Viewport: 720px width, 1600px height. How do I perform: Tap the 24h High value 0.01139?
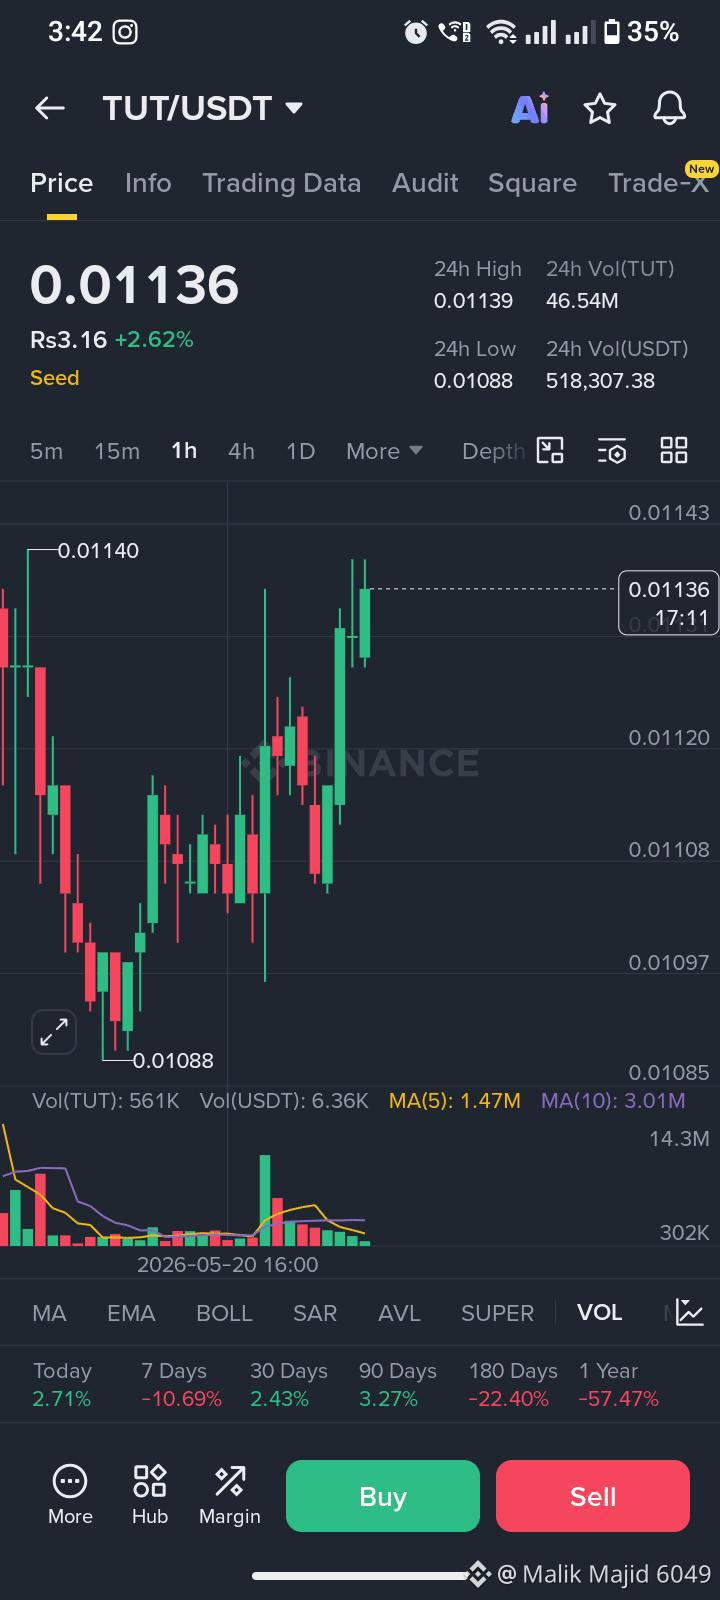tap(473, 301)
